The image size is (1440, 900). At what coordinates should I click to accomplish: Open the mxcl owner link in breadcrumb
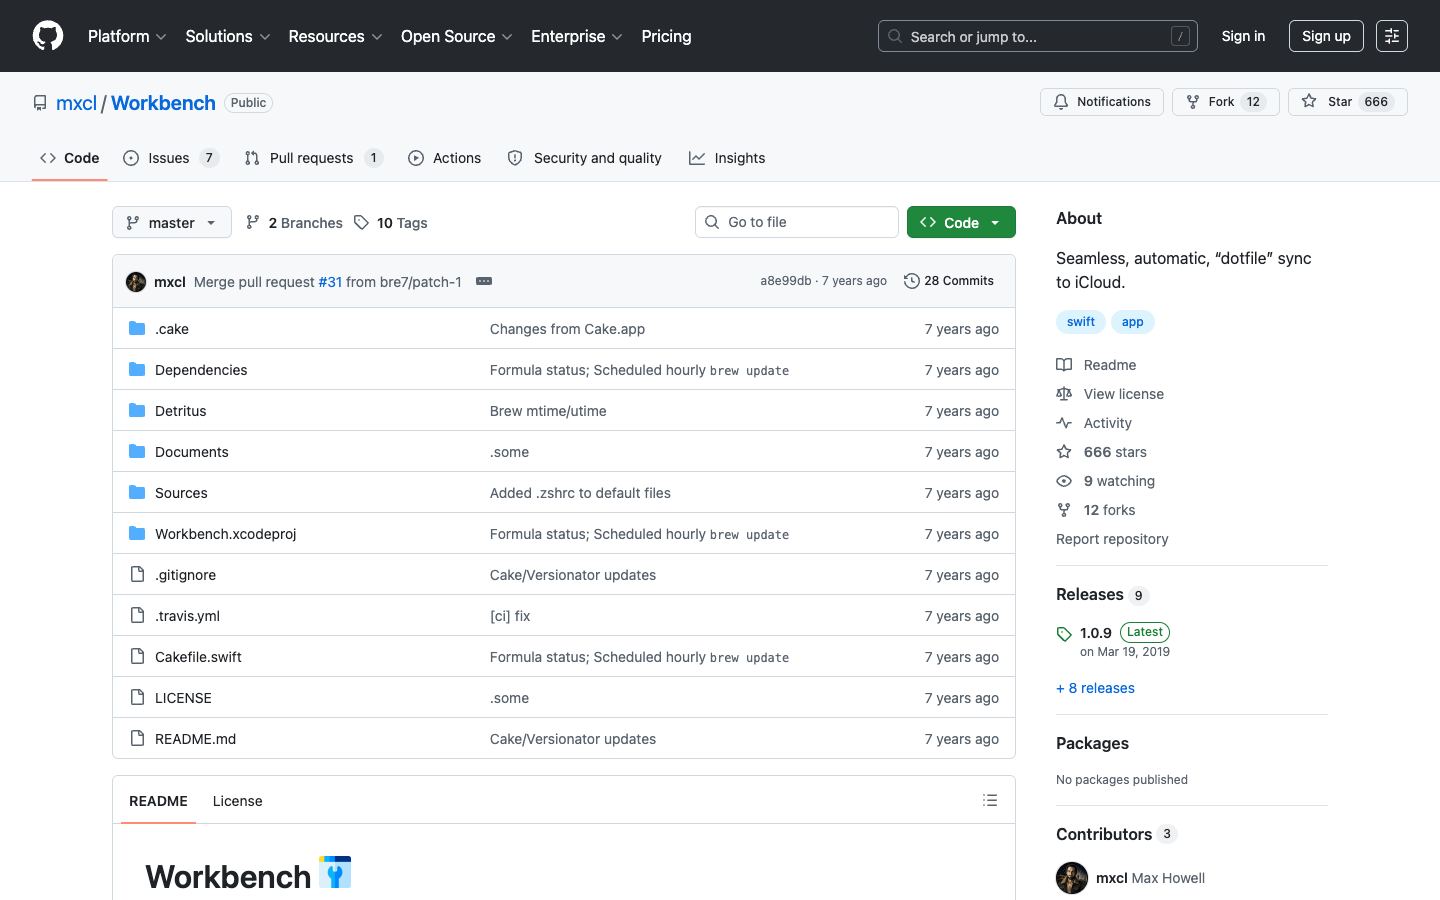coord(76,103)
